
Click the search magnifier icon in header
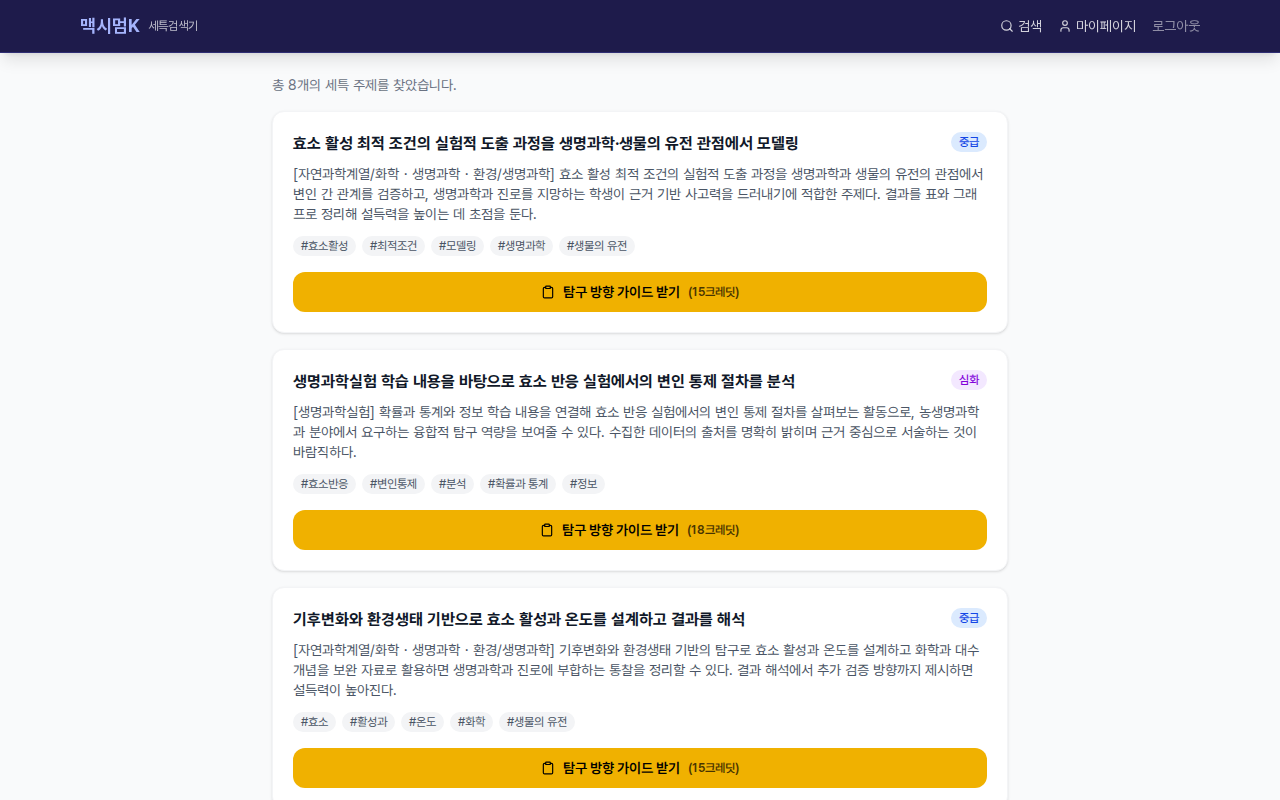point(1007,26)
